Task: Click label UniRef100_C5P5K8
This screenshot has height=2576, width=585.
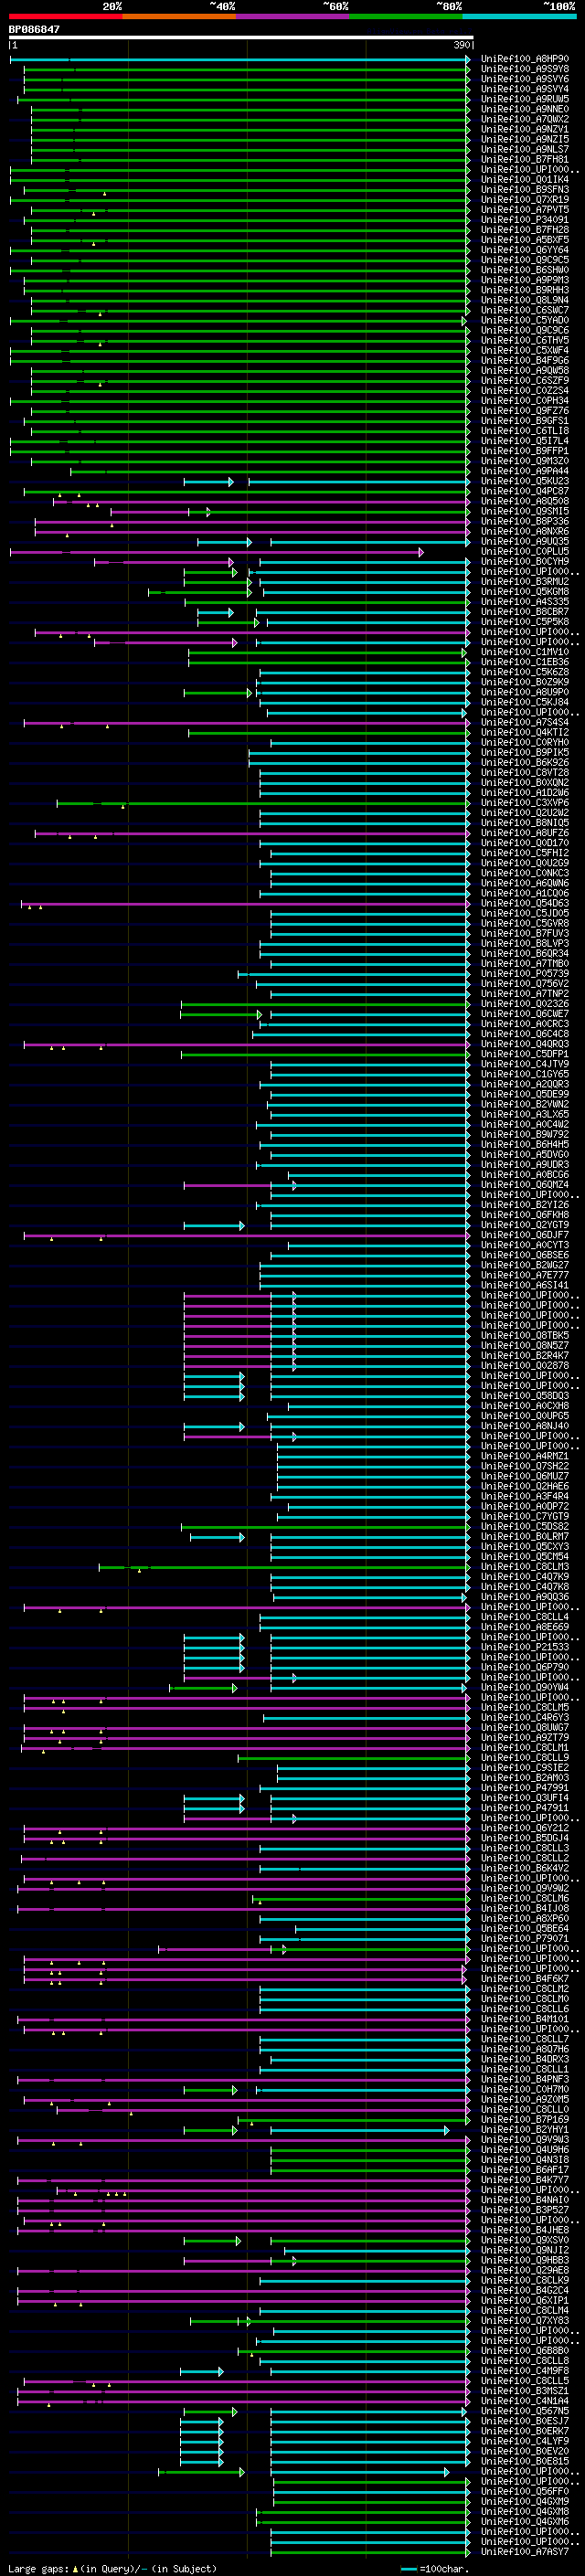Action: (525, 622)
